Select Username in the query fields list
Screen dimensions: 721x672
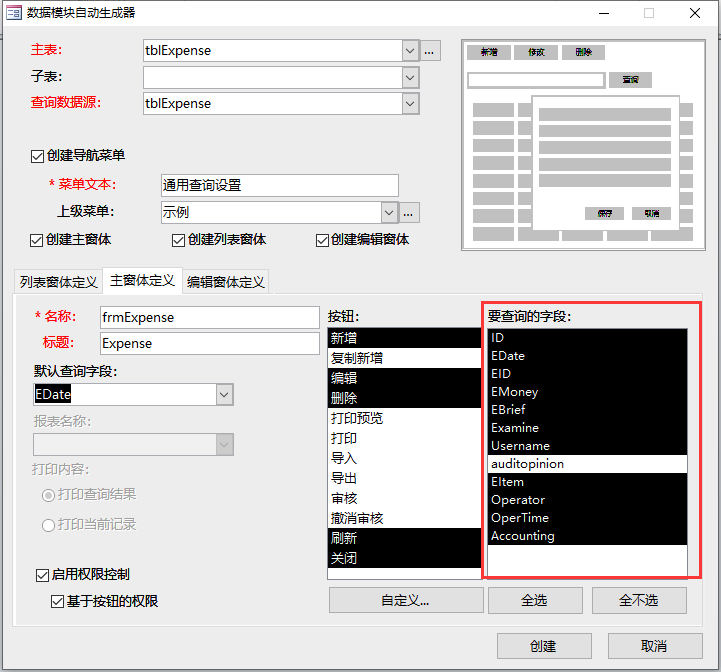pyautogui.click(x=587, y=446)
